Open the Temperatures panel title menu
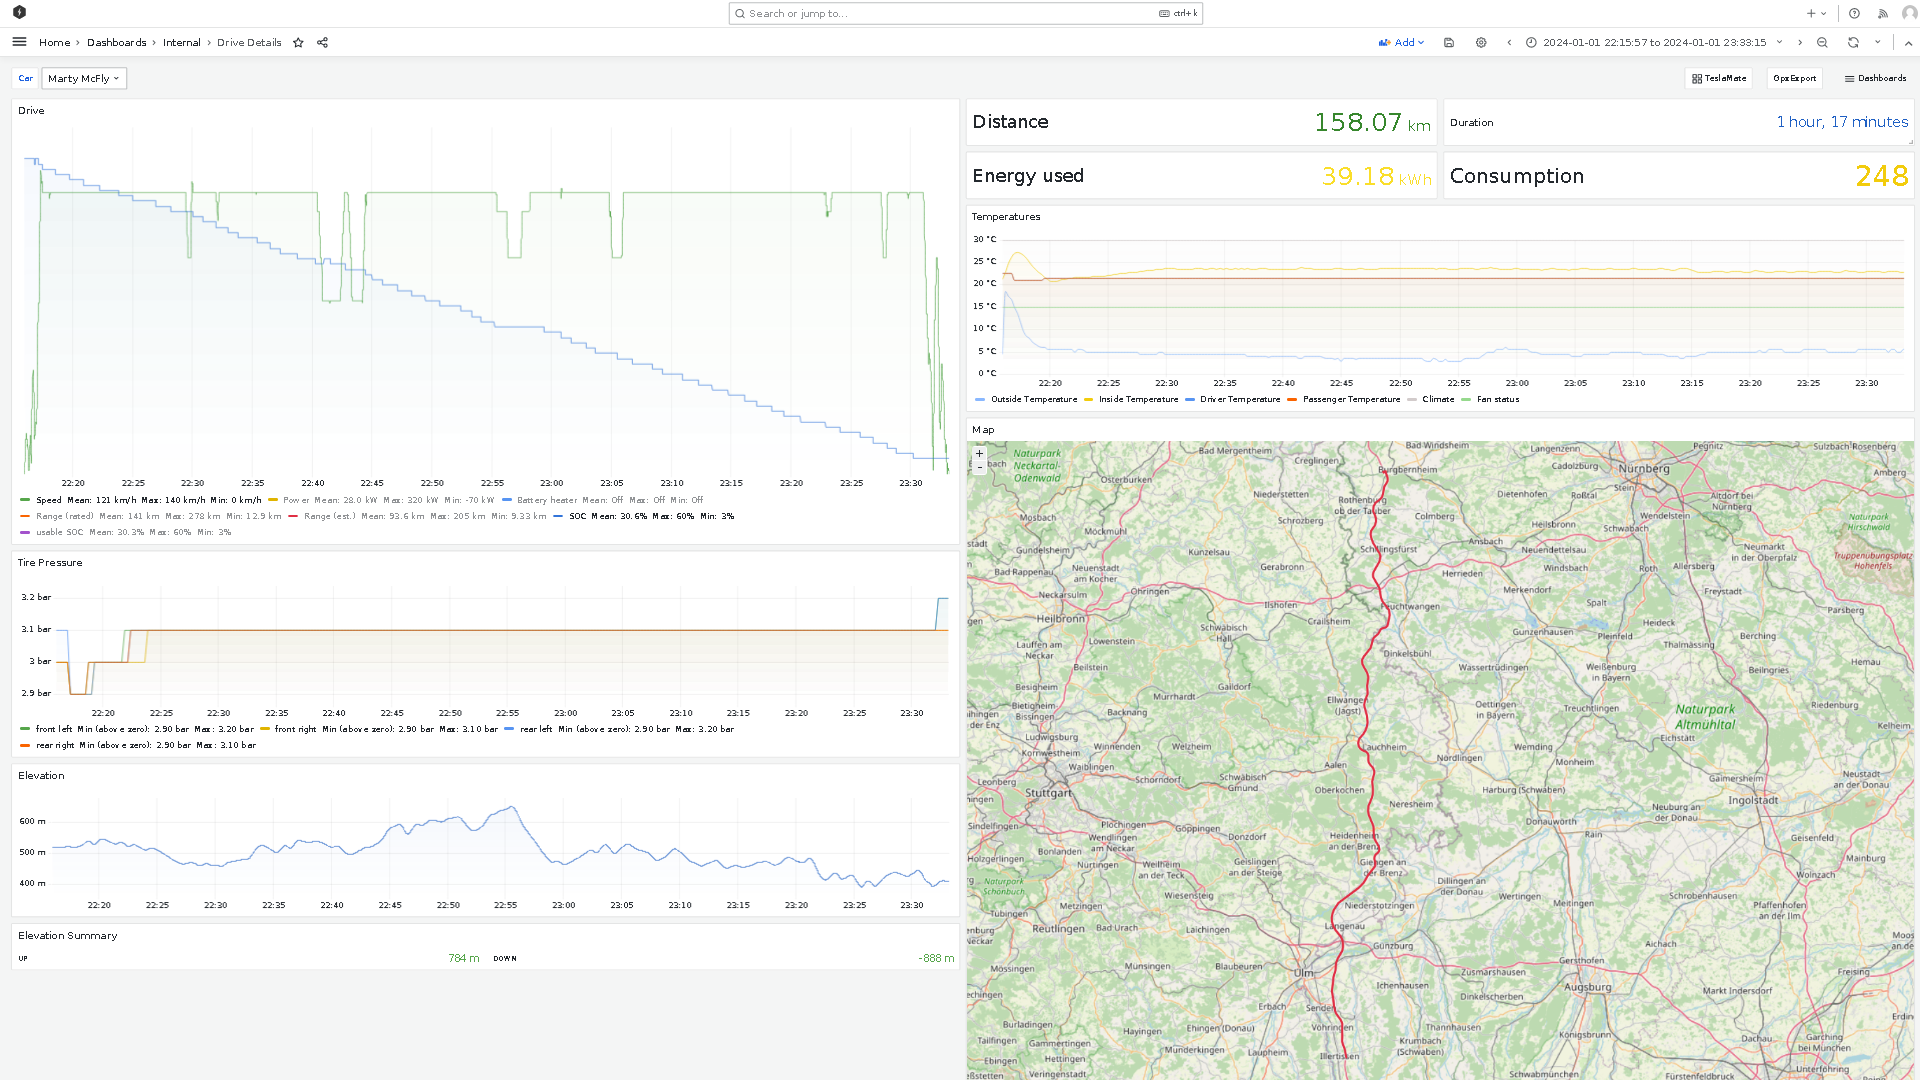 pos(1006,216)
